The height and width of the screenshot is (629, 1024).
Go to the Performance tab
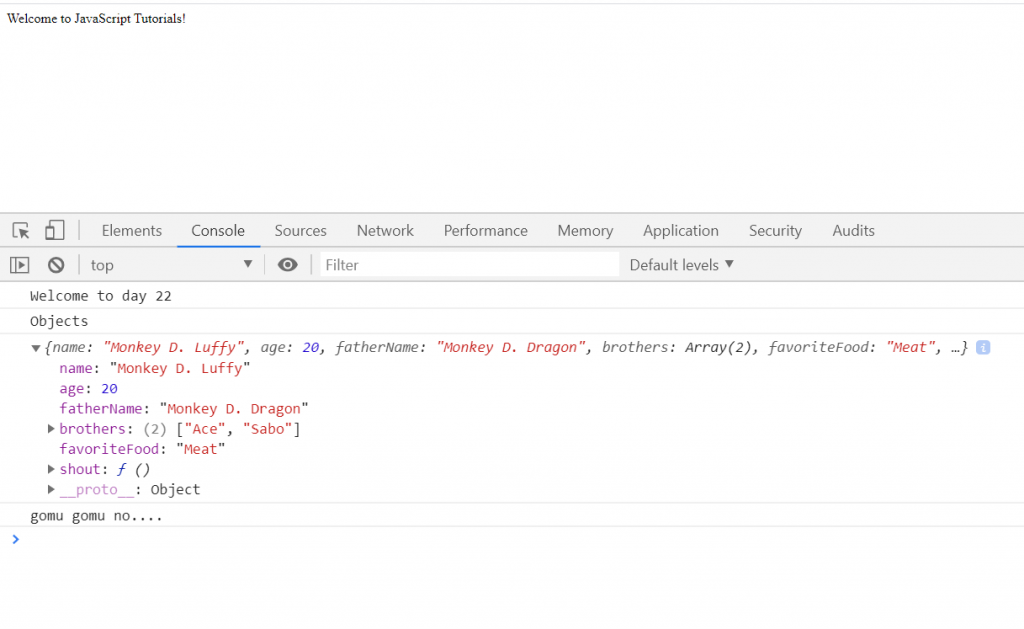click(486, 231)
